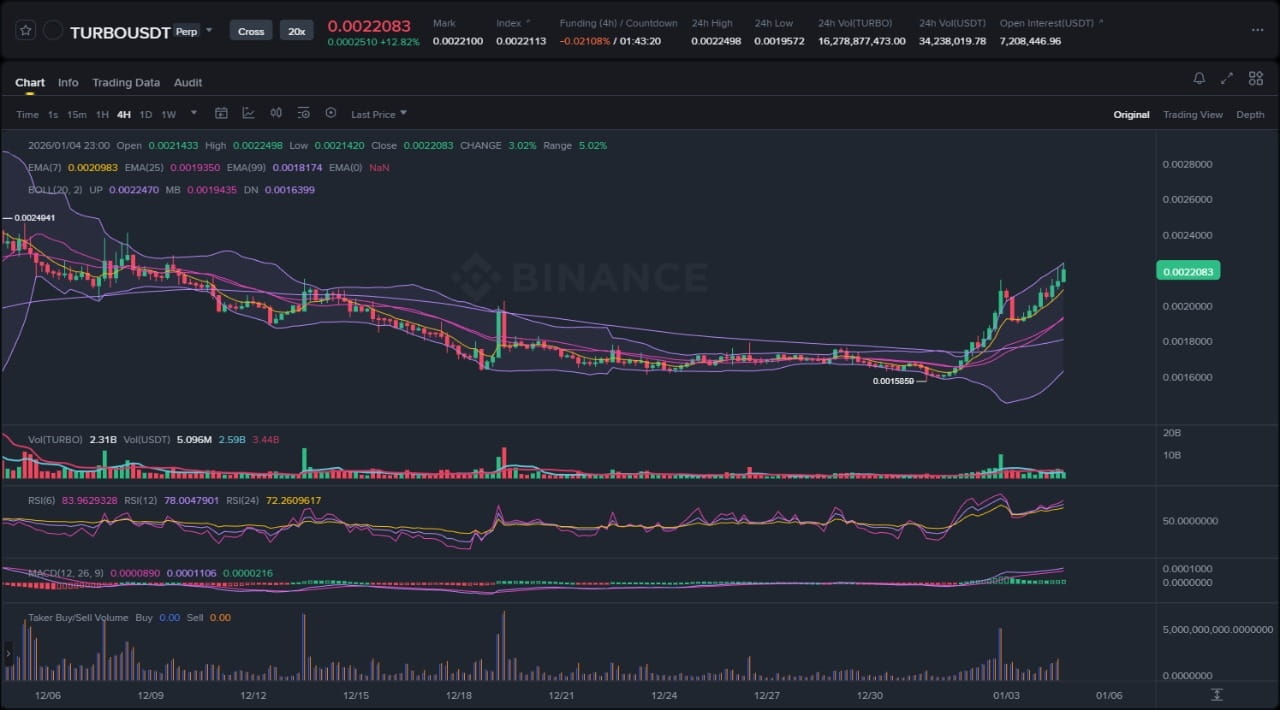Open more time intervals dropdown arrow
This screenshot has width=1280, height=710.
point(194,113)
